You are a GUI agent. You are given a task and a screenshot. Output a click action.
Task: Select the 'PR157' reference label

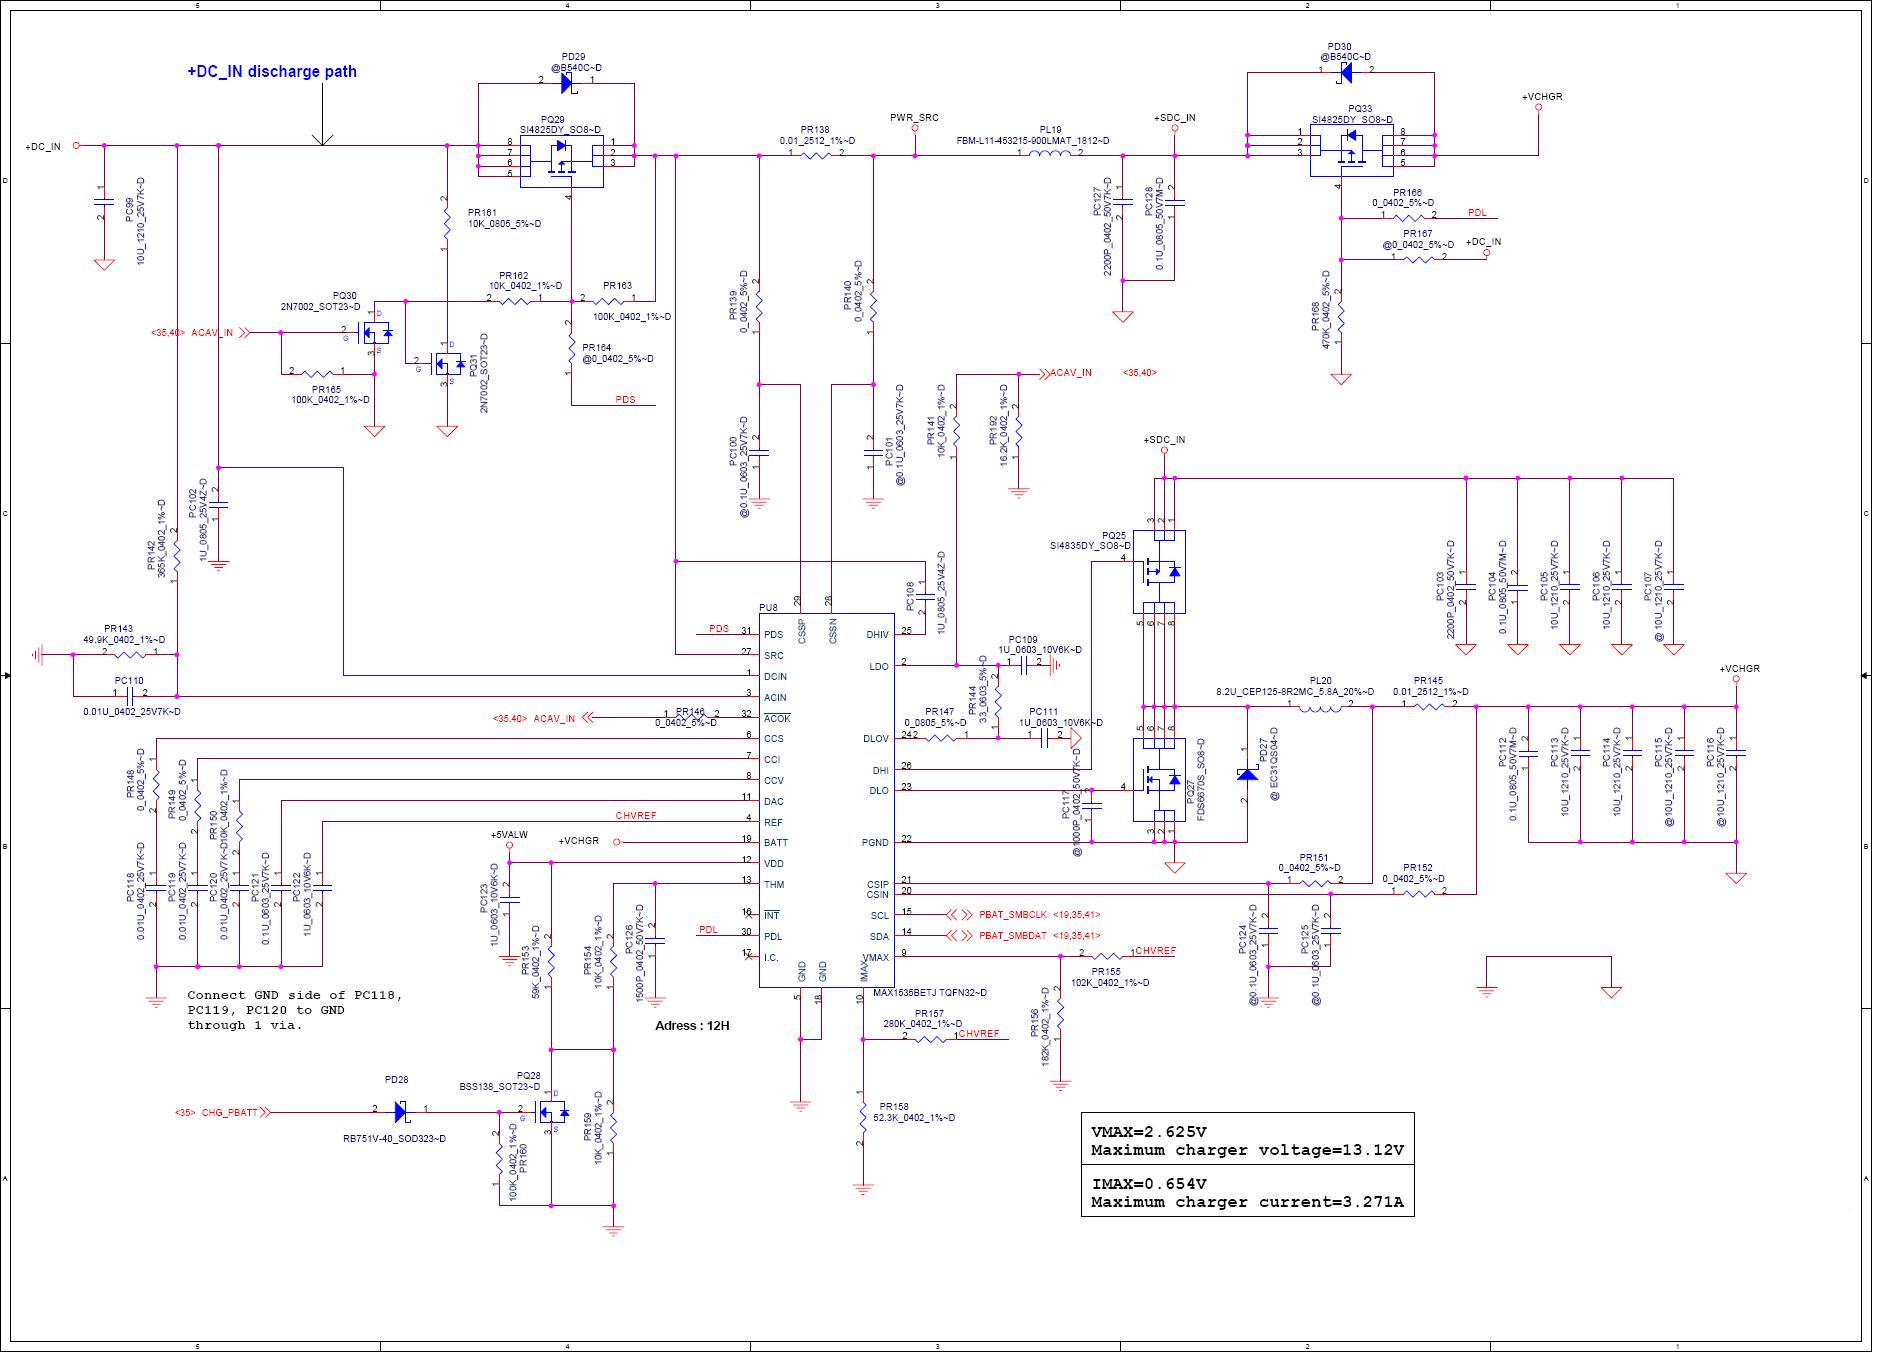point(929,1013)
